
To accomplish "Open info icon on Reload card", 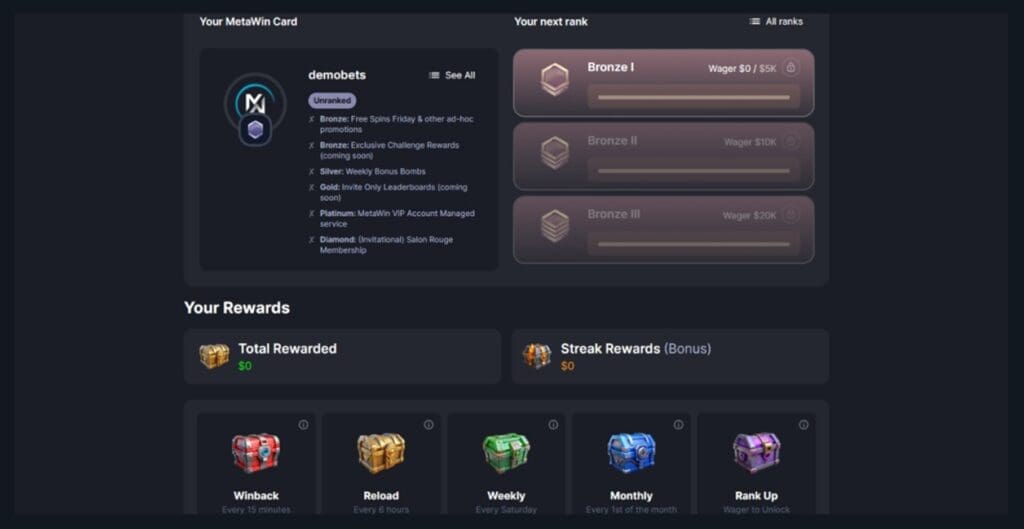I will 428,425.
